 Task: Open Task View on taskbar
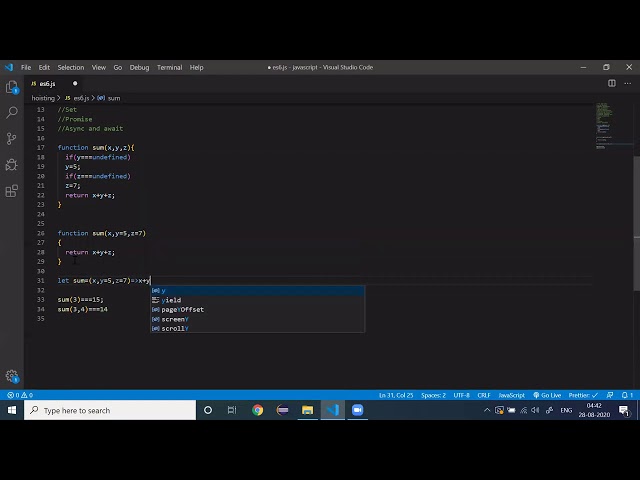click(232, 410)
